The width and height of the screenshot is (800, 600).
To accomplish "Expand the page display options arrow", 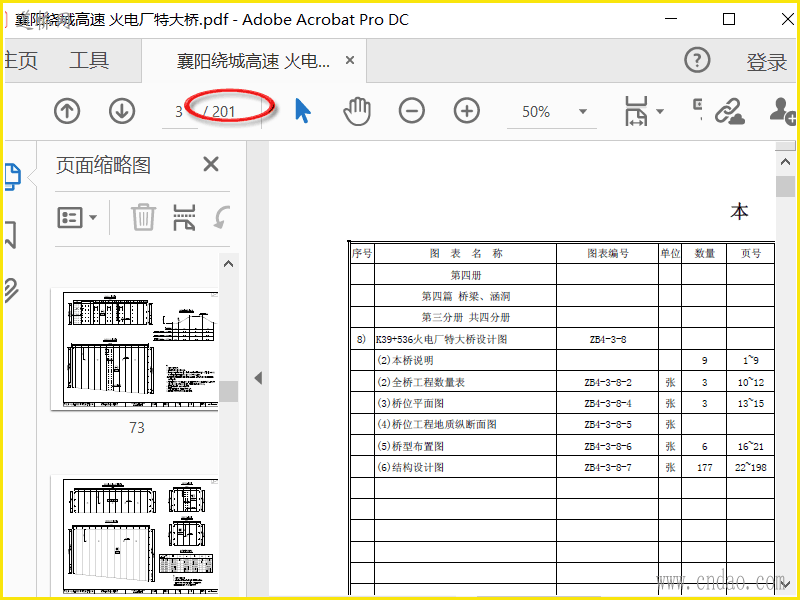I will (x=660, y=111).
